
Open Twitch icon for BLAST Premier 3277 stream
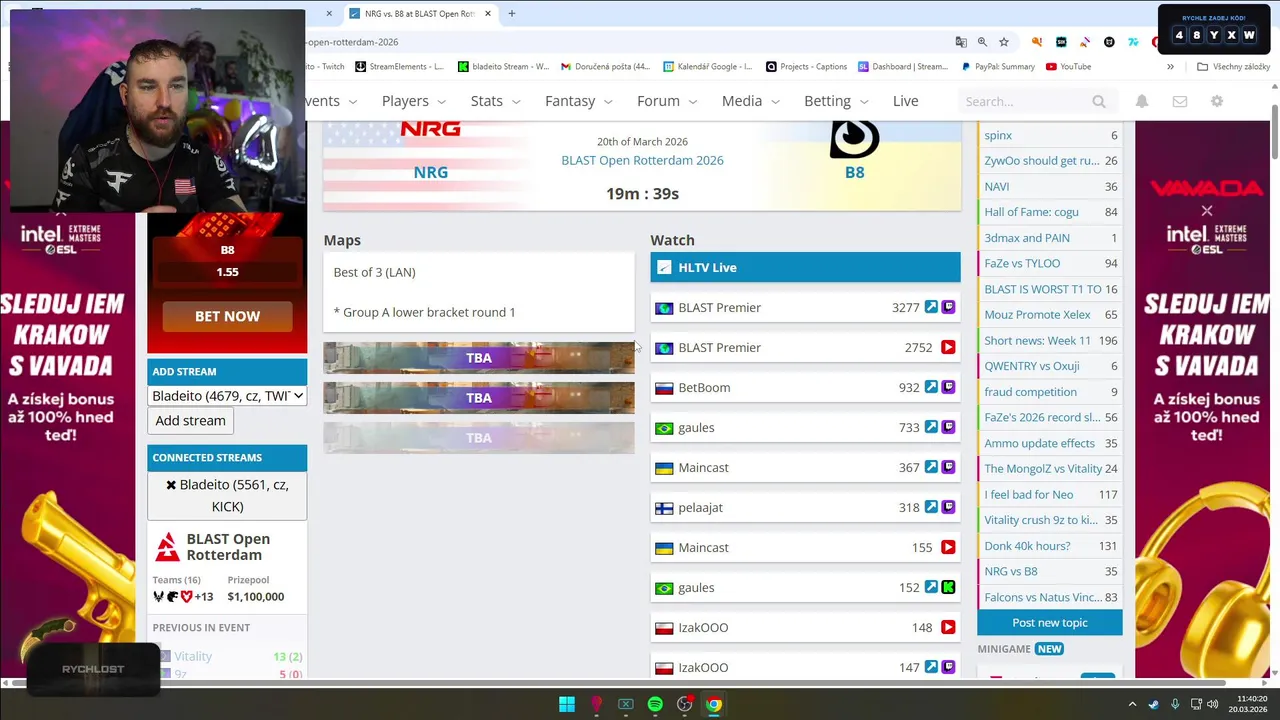[948, 307]
